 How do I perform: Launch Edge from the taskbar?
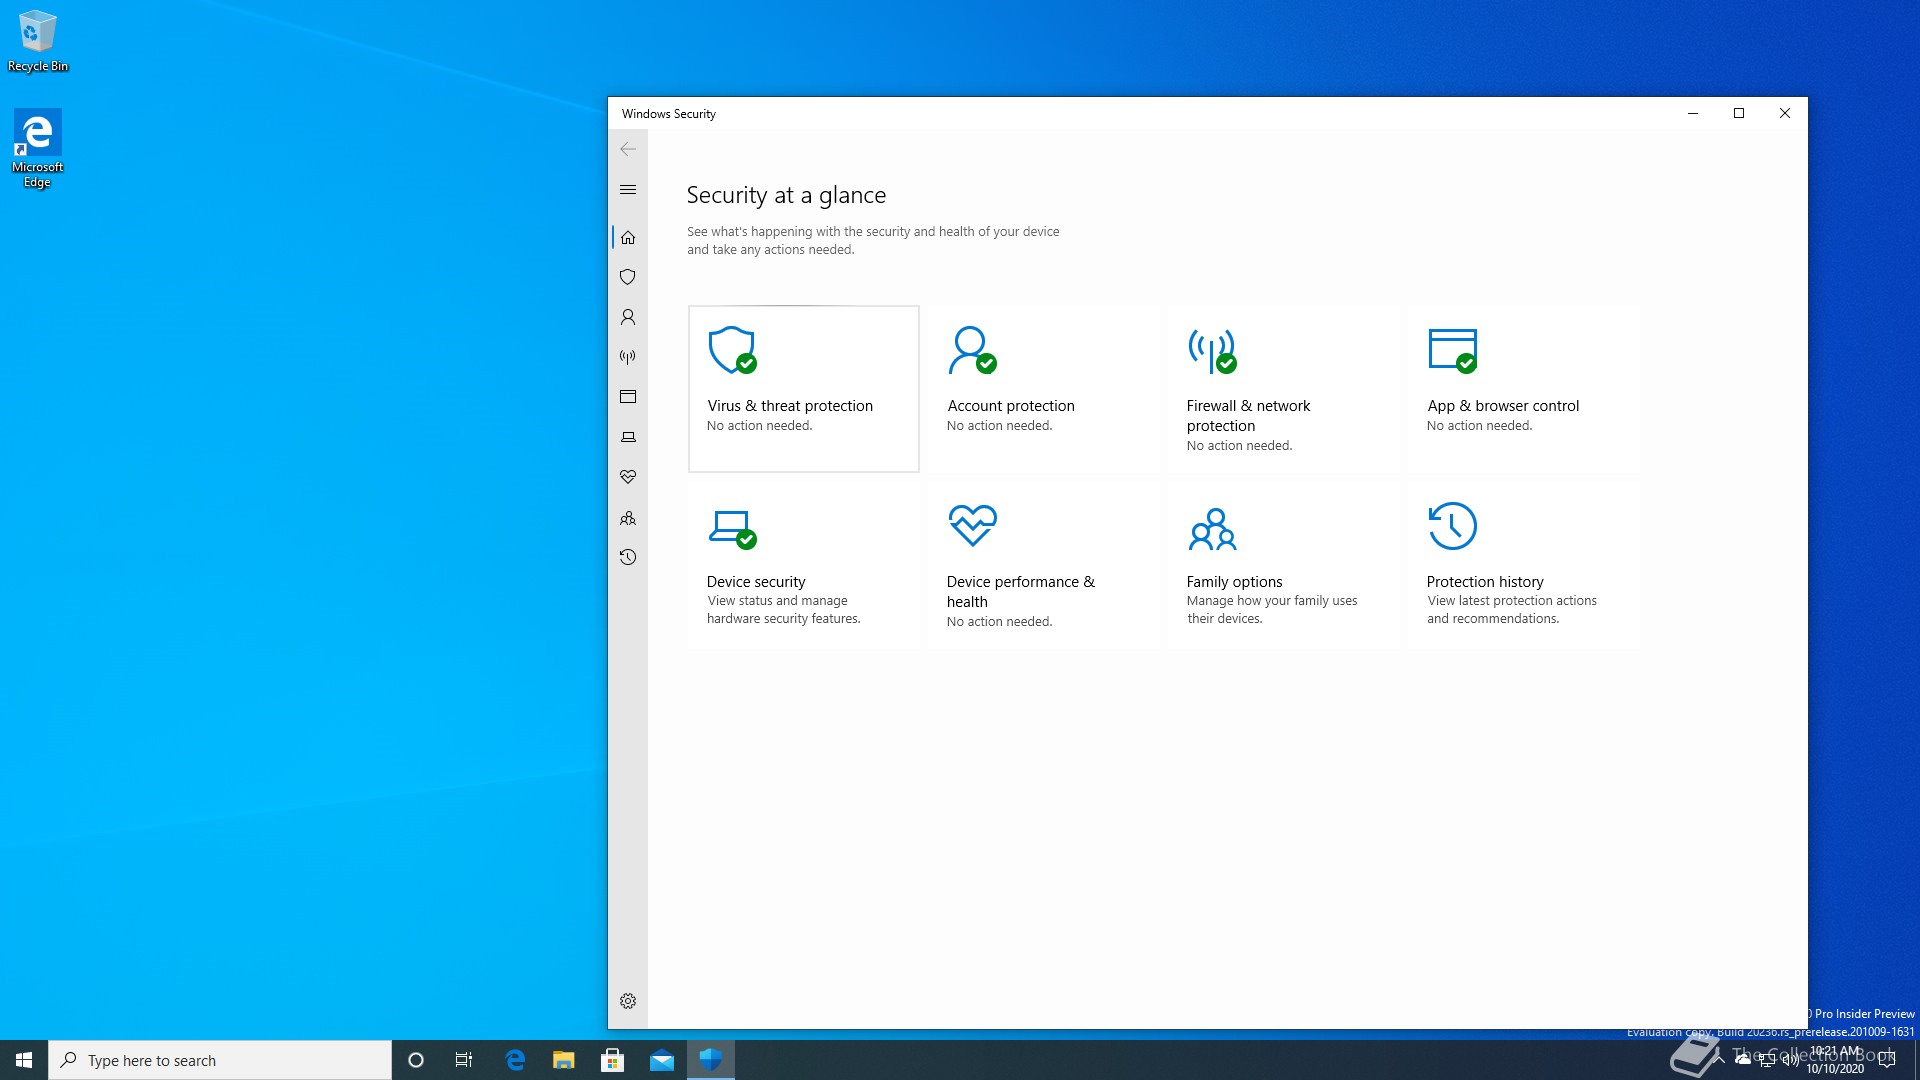[515, 1060]
